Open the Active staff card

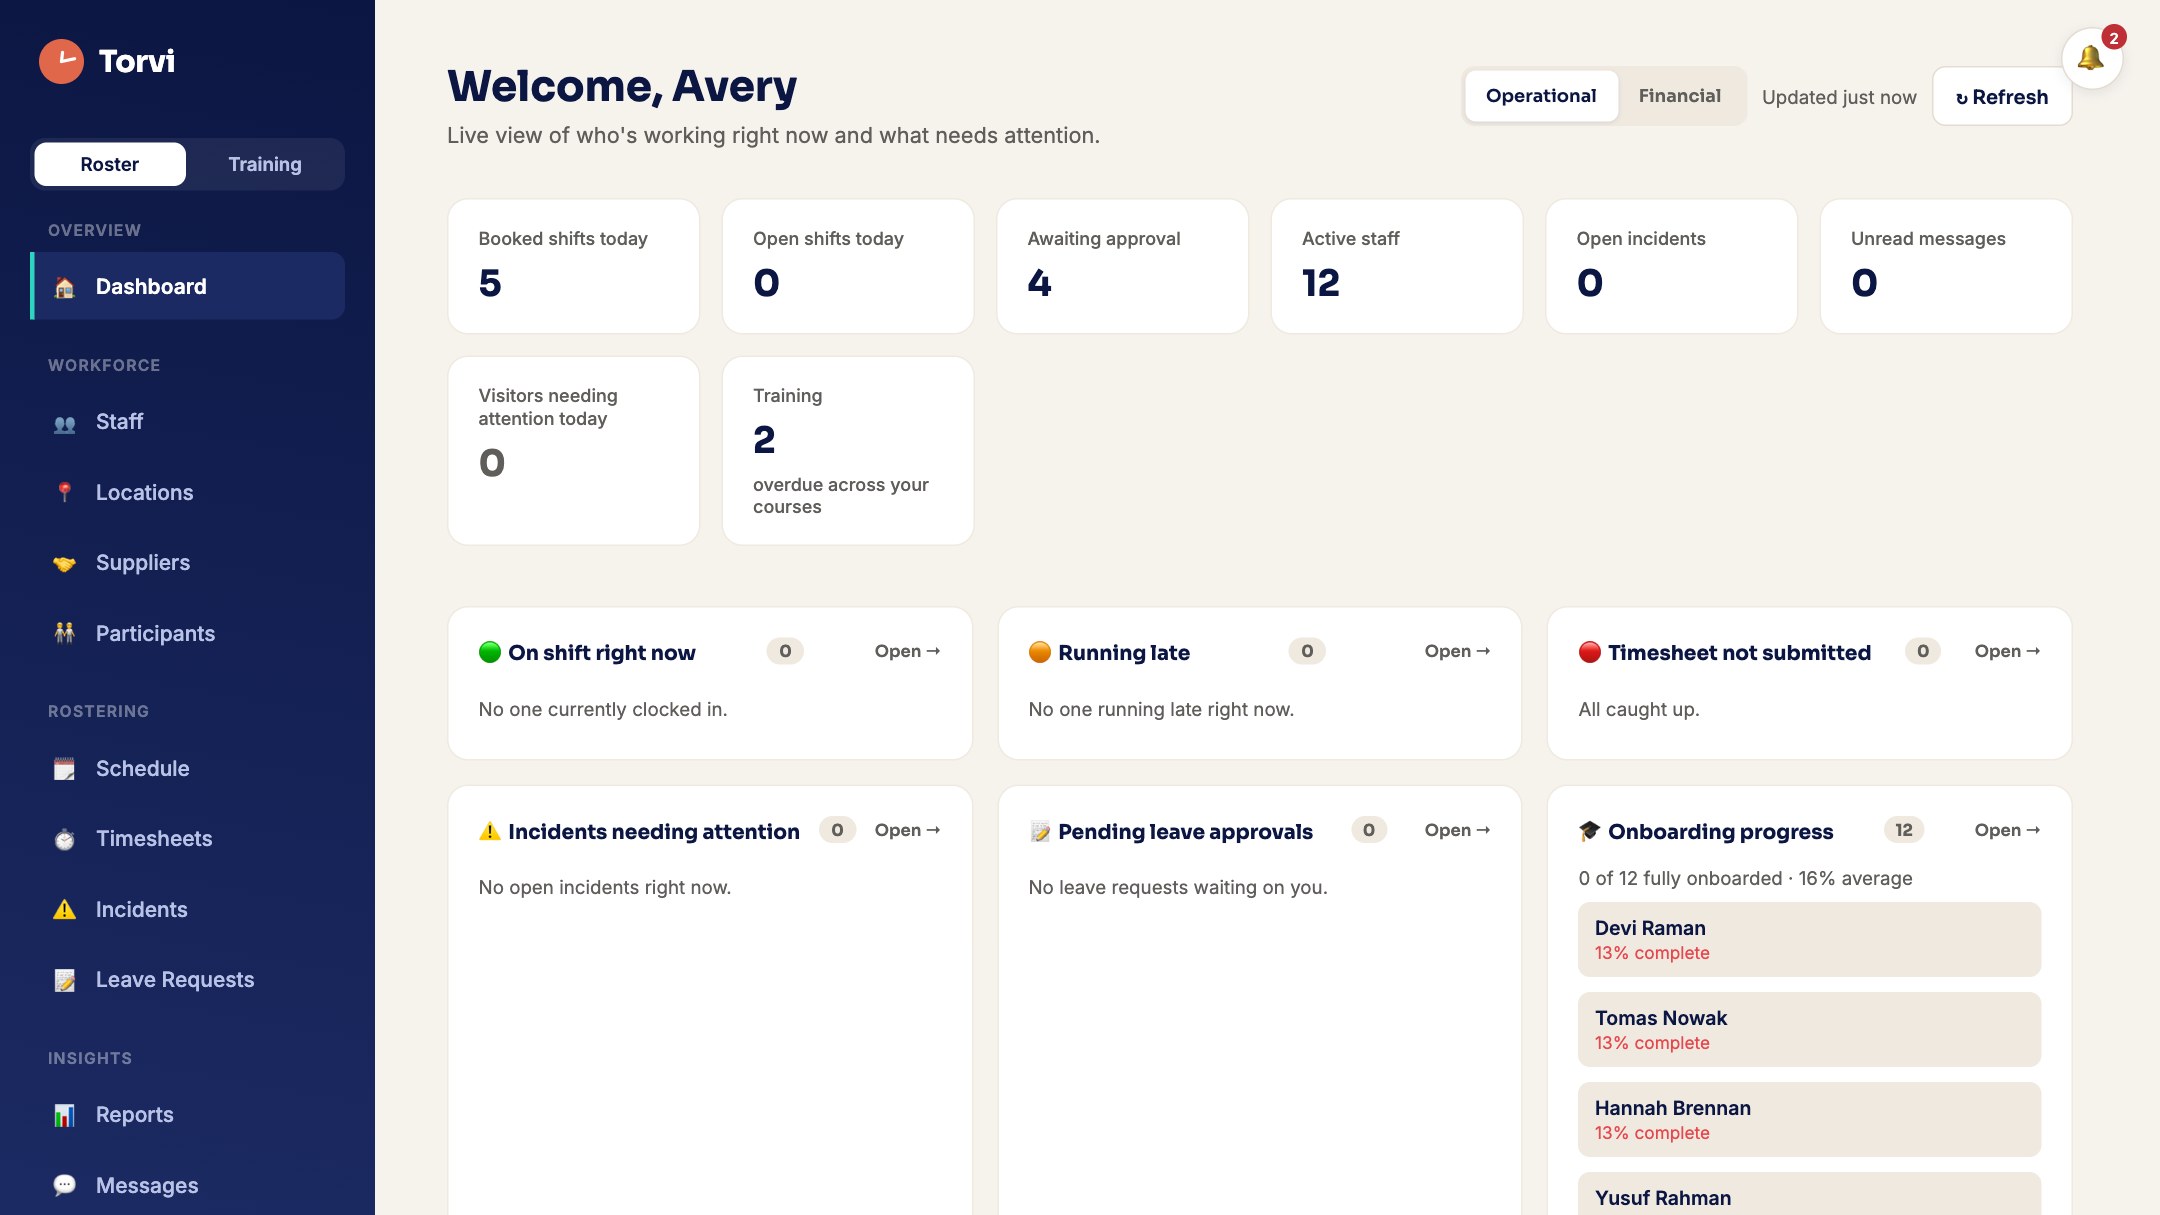[1397, 266]
